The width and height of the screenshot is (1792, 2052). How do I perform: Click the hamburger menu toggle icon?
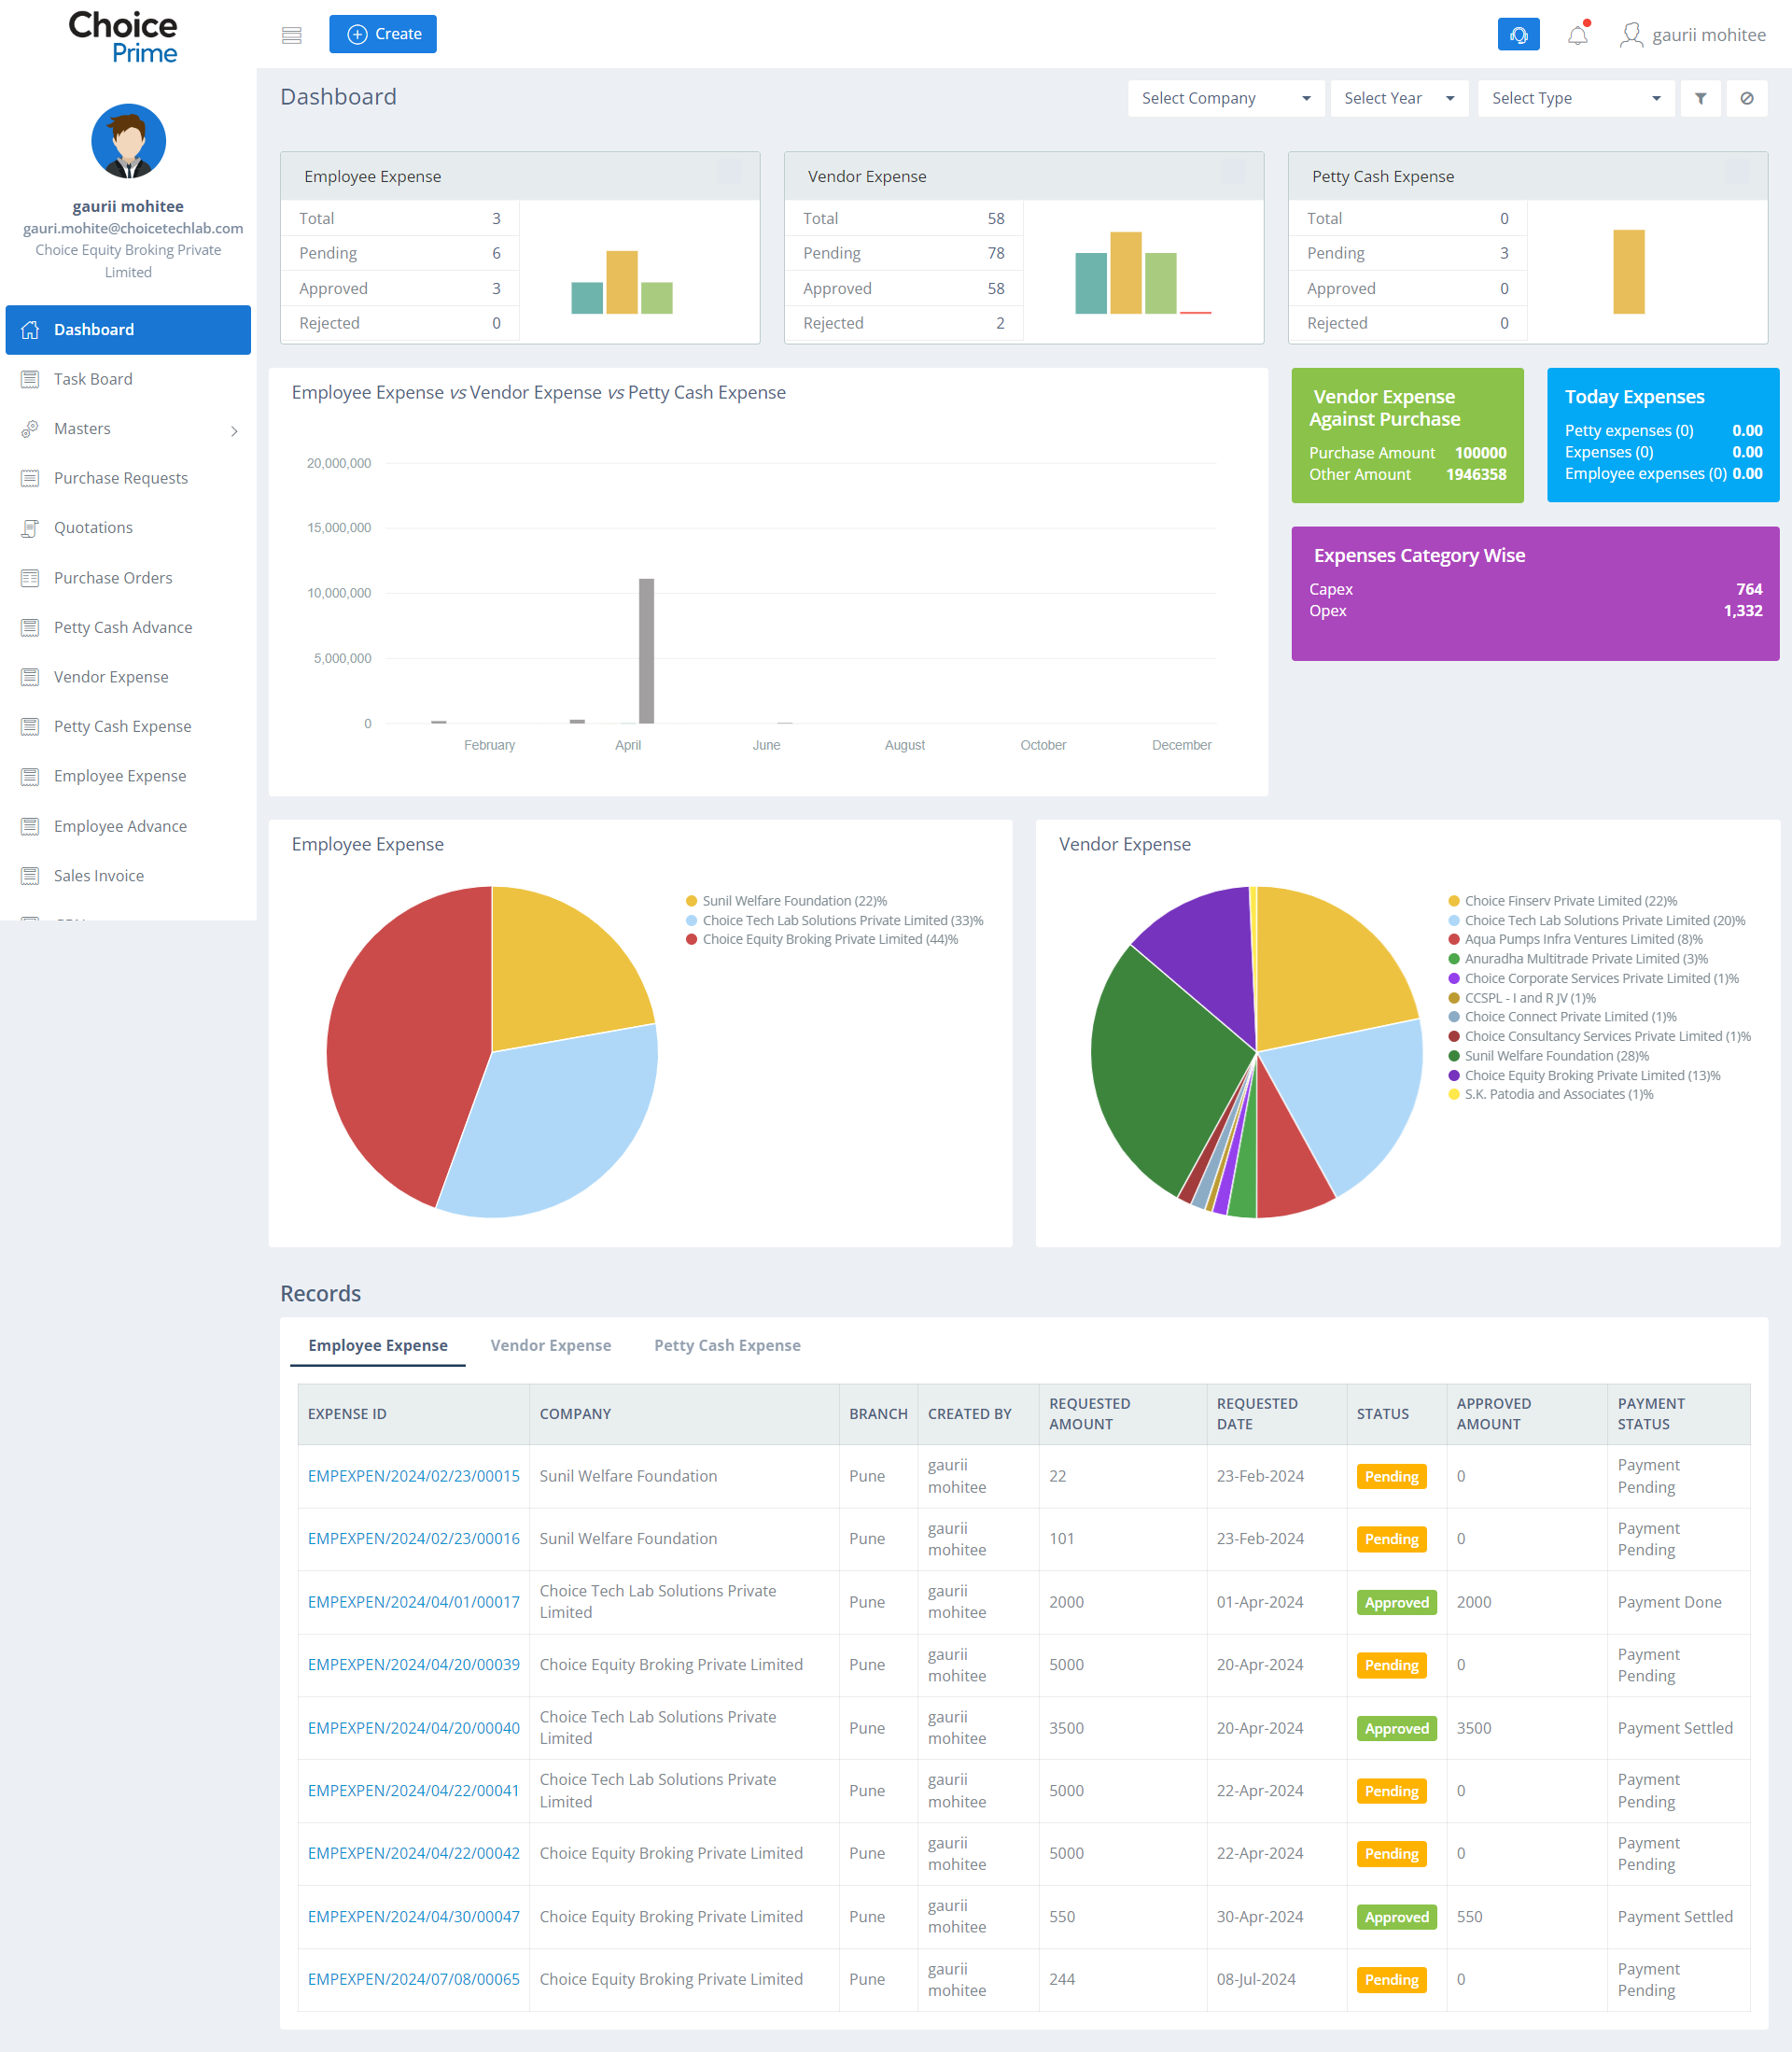[x=291, y=35]
